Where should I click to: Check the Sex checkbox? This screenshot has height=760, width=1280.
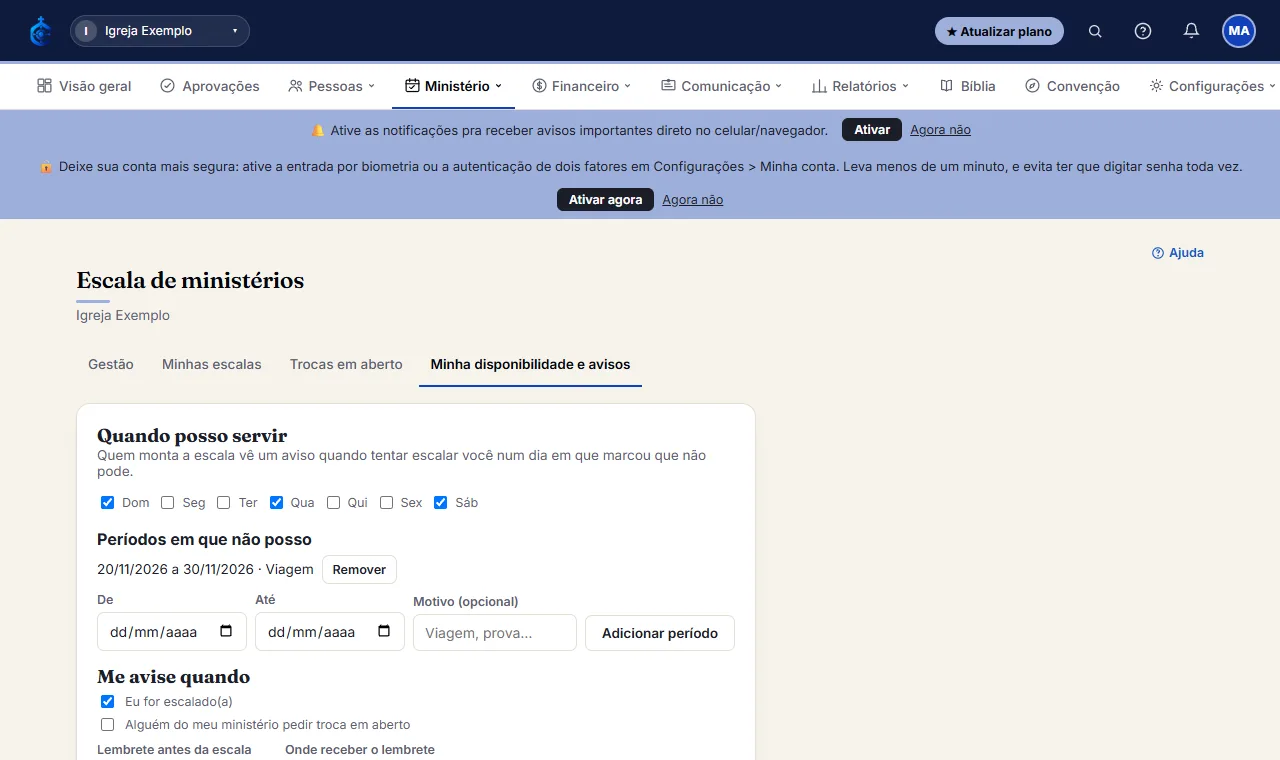[x=387, y=502]
